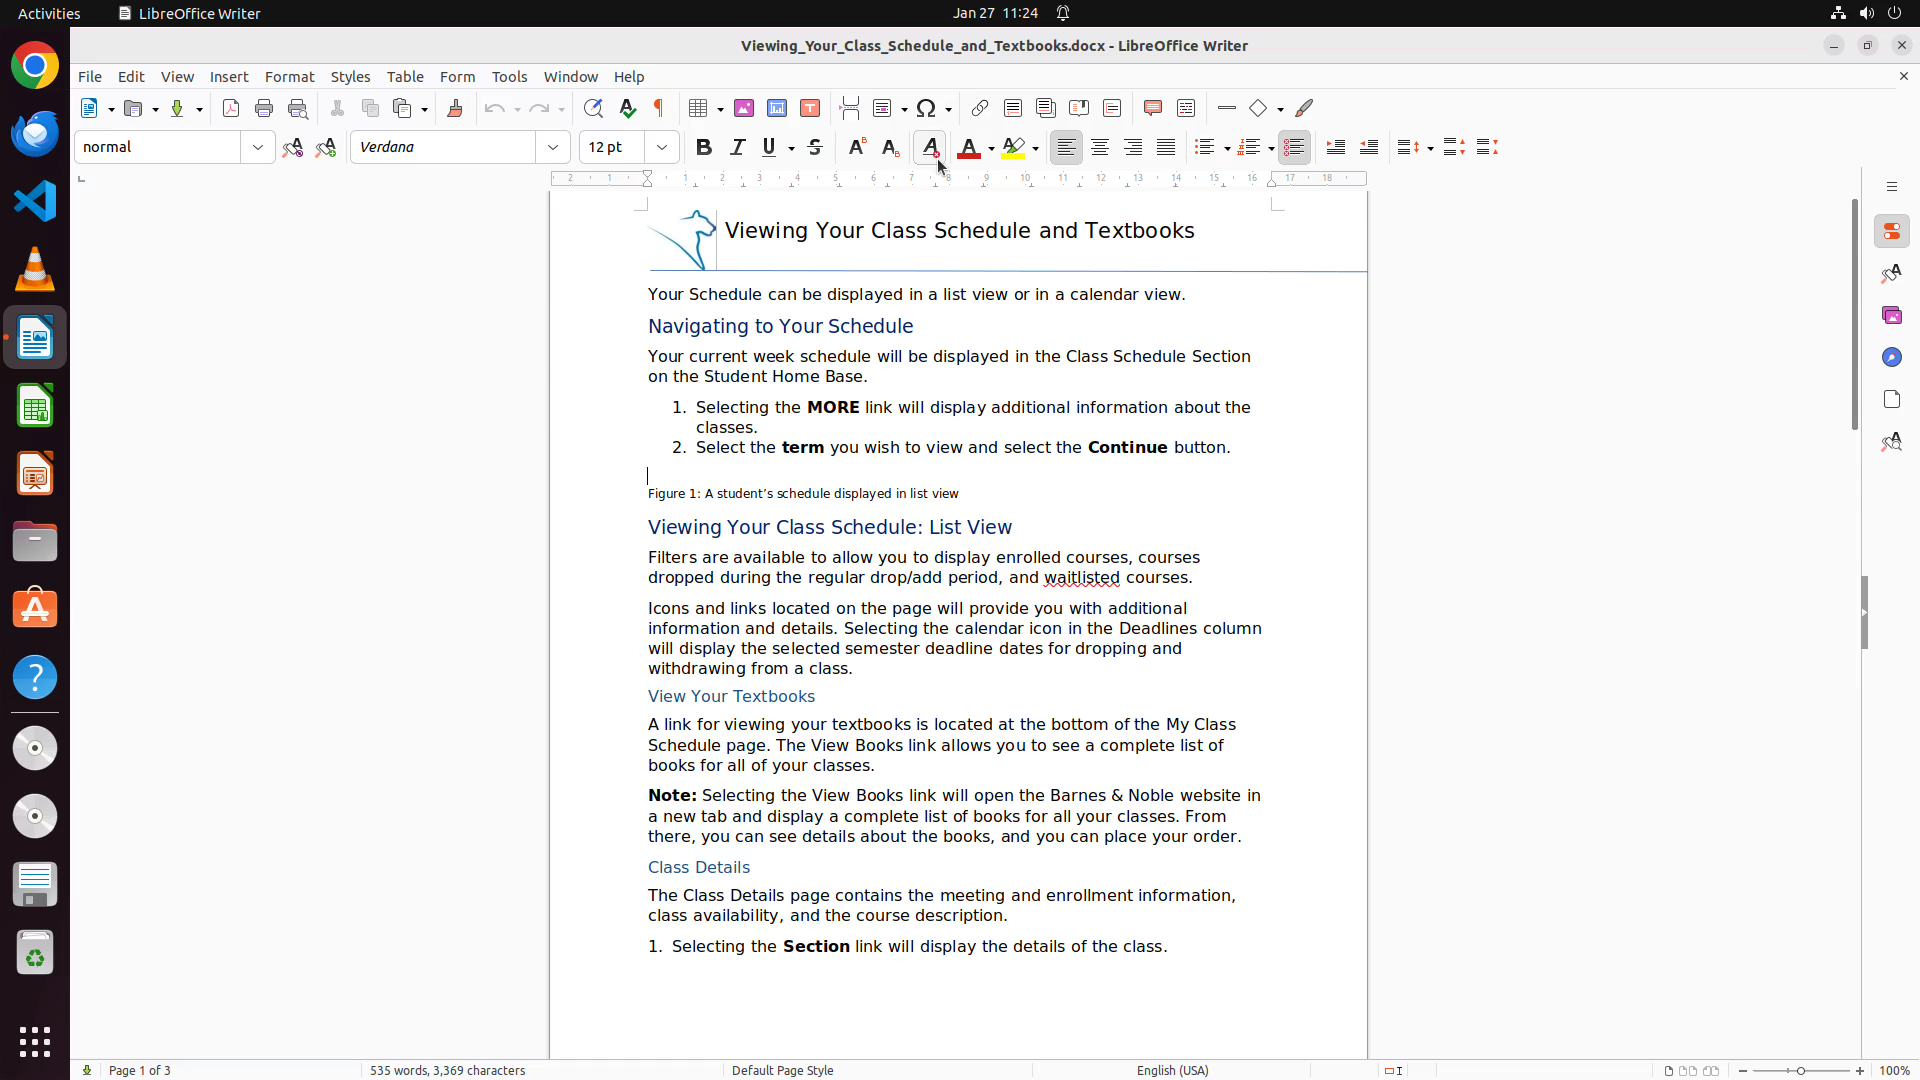
Task: Adjust the zoom slider in status bar
Action: (1801, 1070)
